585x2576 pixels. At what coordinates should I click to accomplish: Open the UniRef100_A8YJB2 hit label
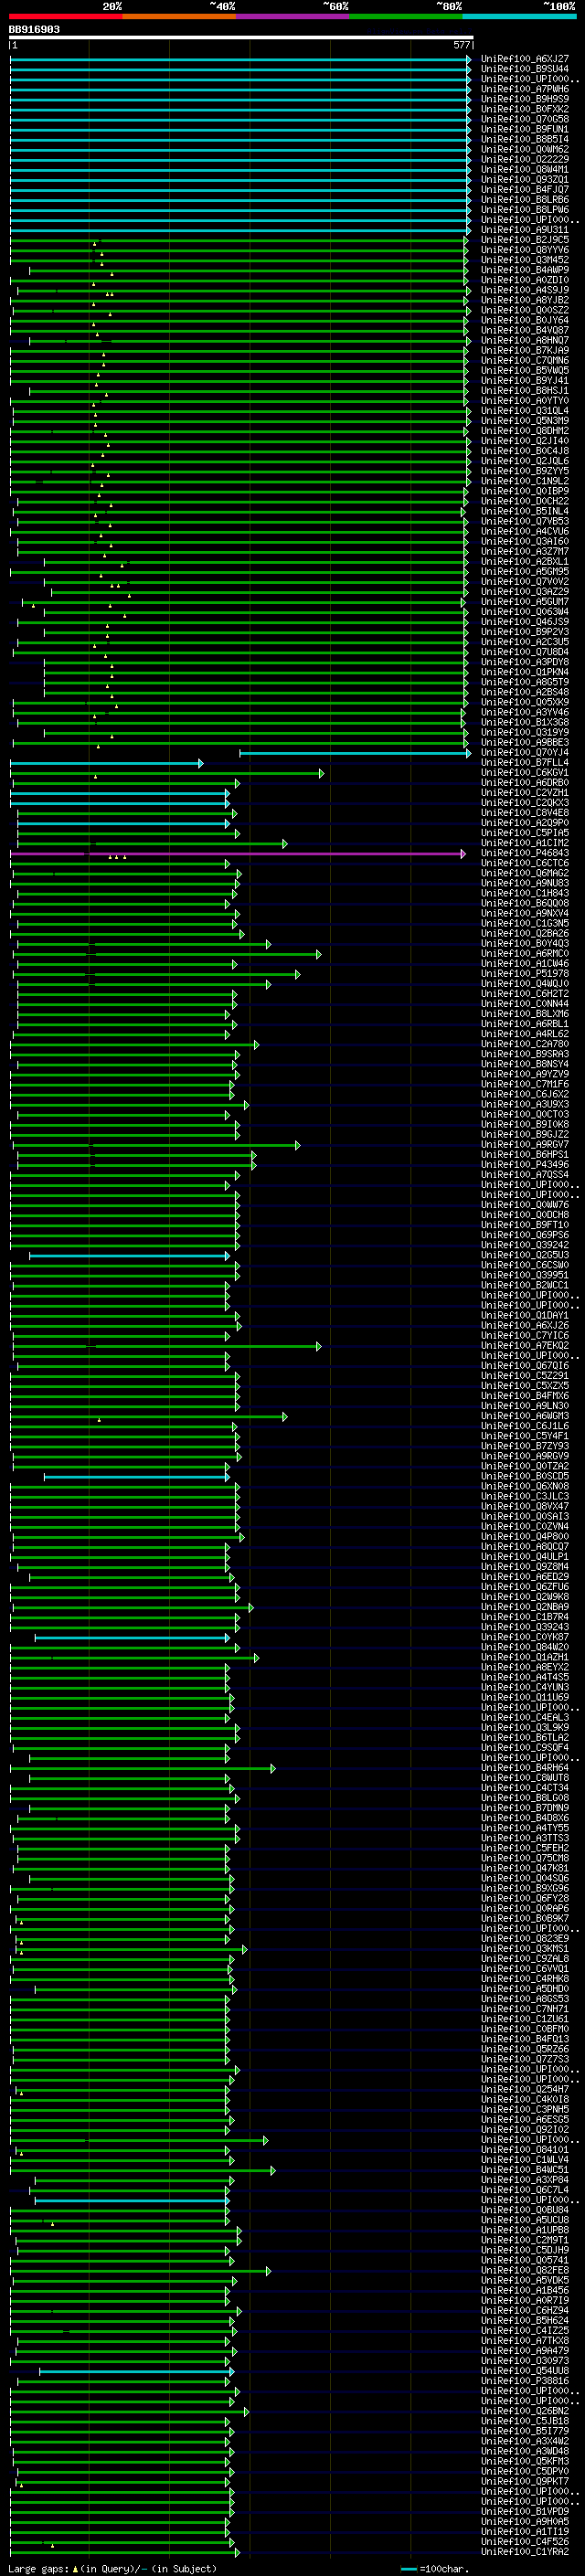tap(525, 300)
